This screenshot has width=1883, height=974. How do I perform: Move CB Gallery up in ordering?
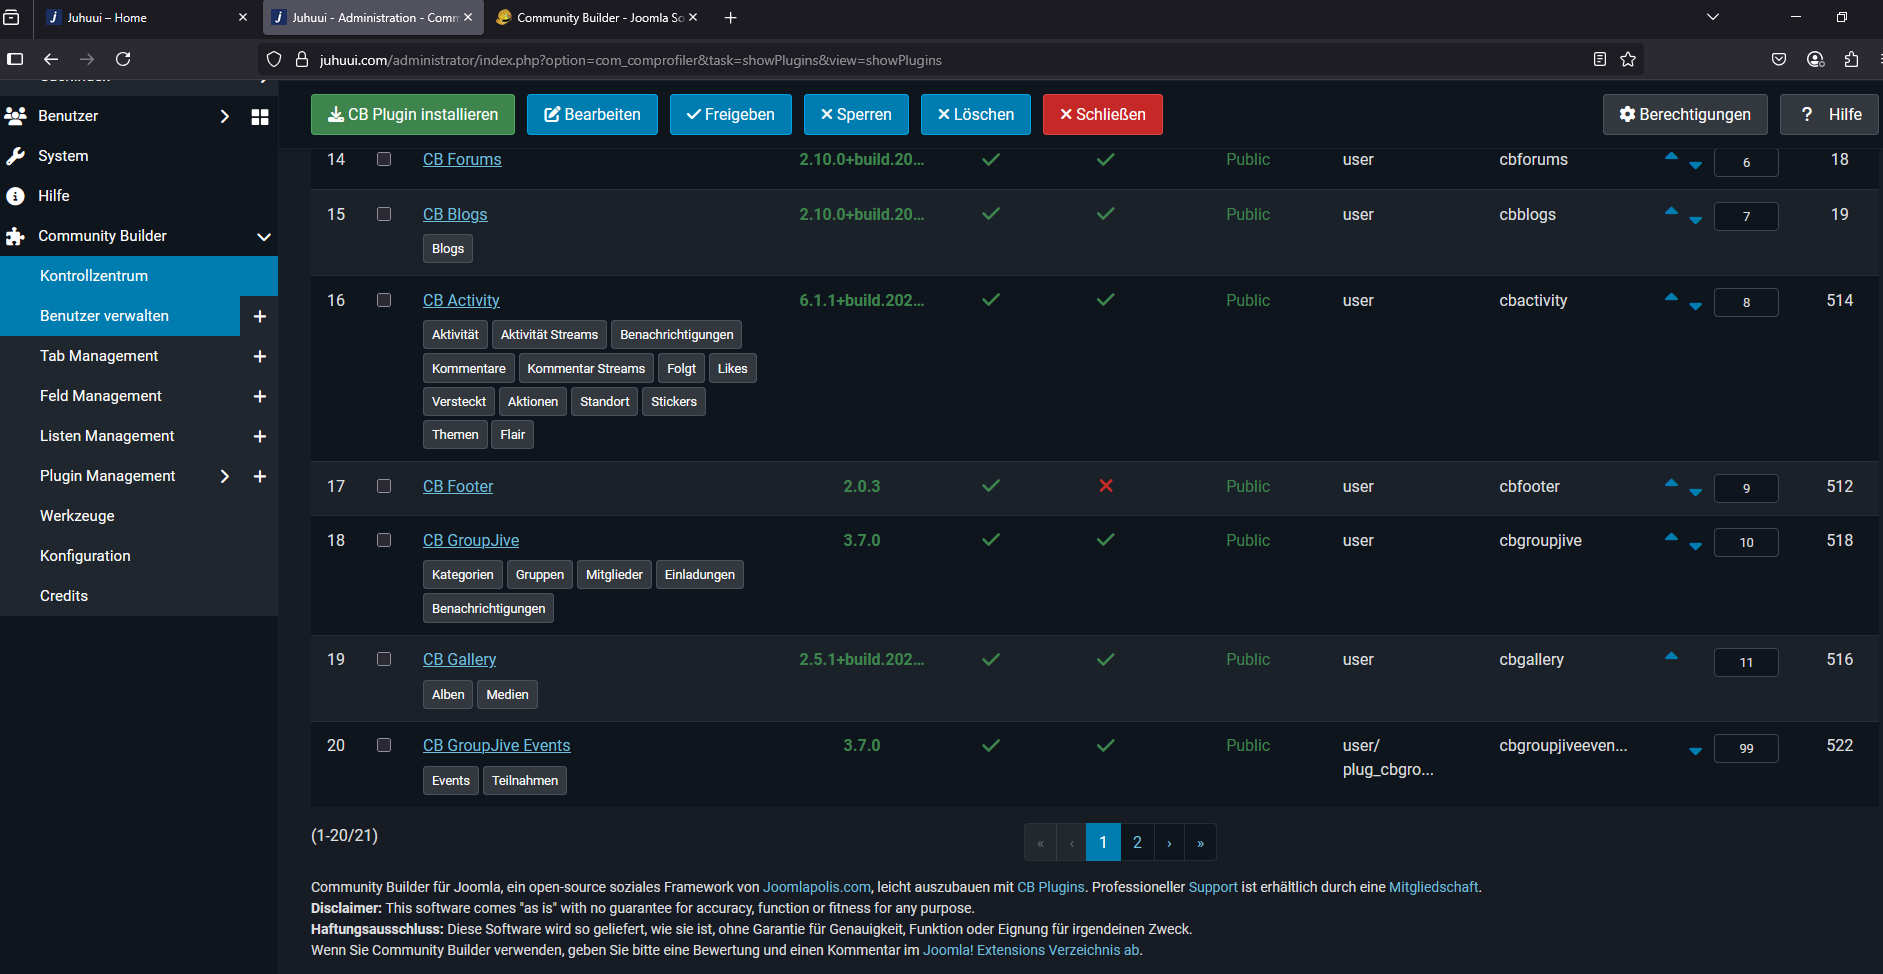point(1671,655)
